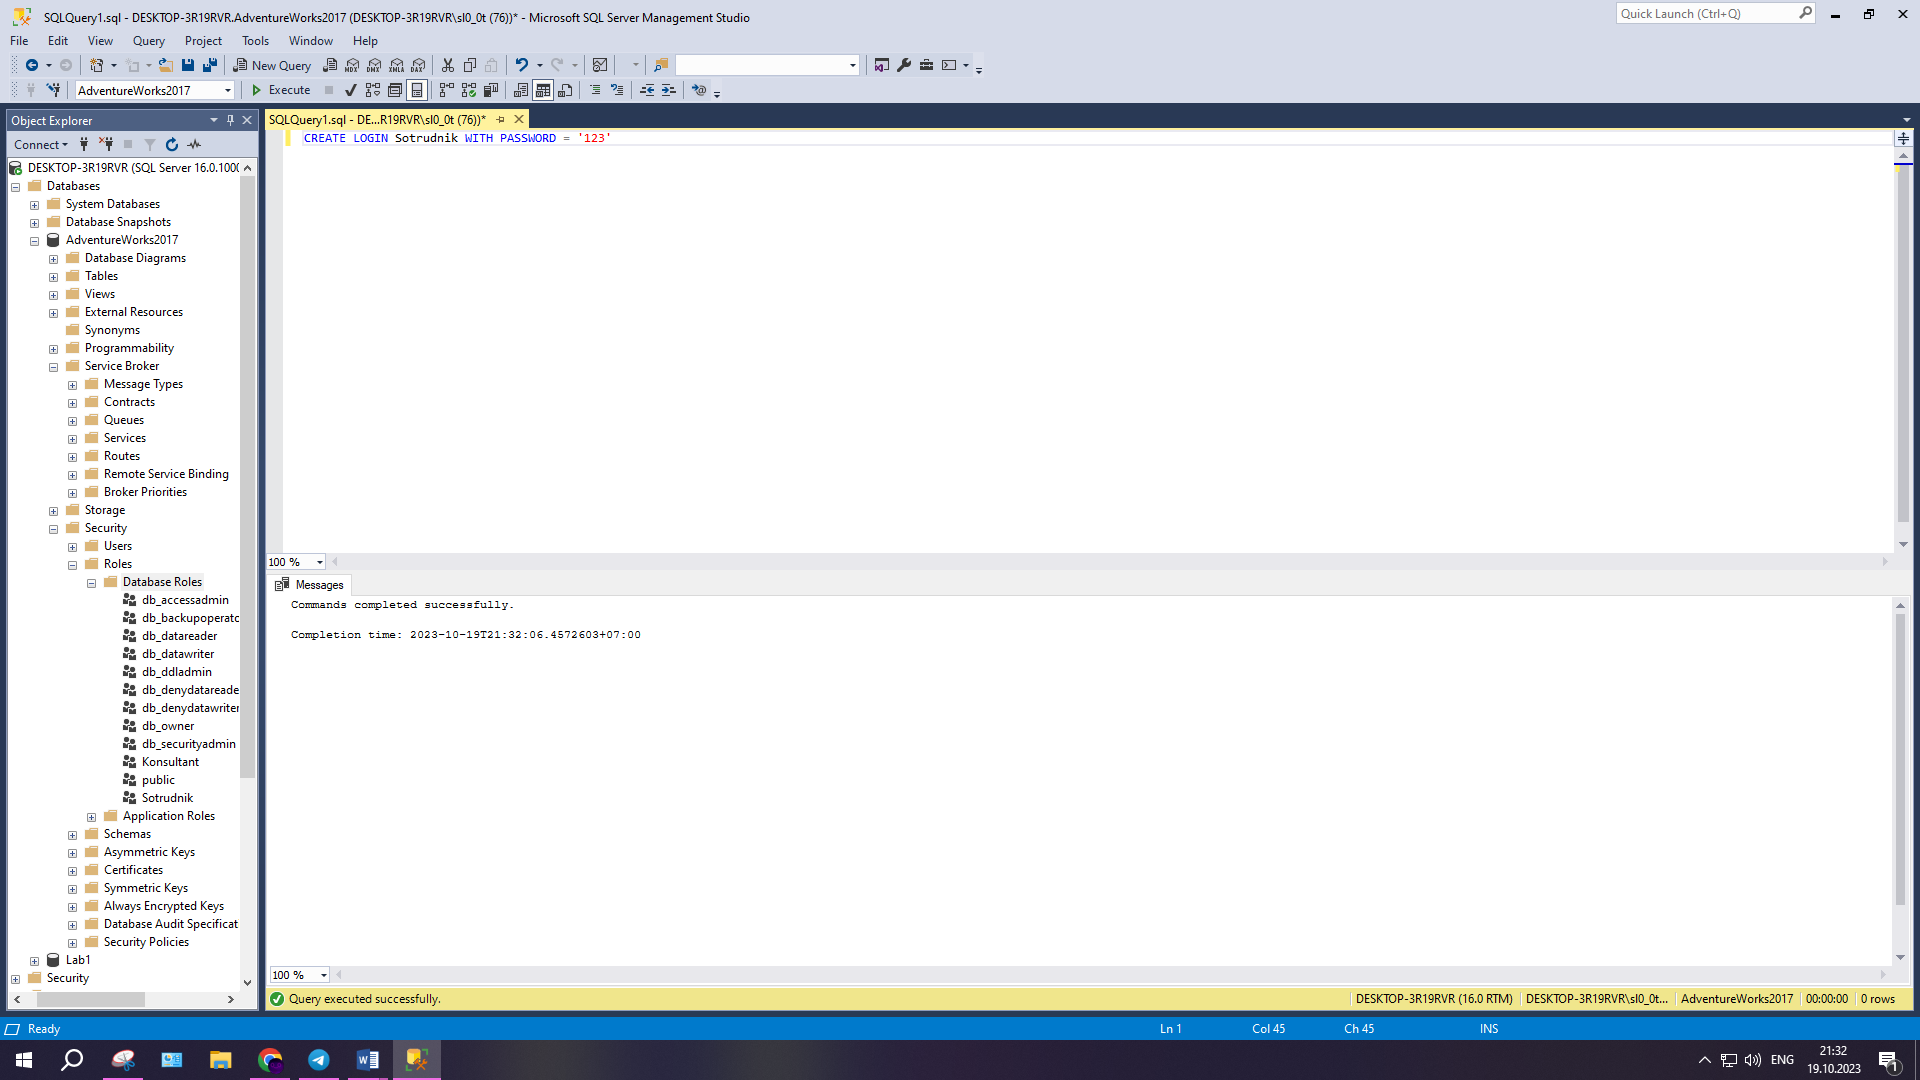Display Estimated Execution Plan icon
The image size is (1920, 1080).
point(373,90)
